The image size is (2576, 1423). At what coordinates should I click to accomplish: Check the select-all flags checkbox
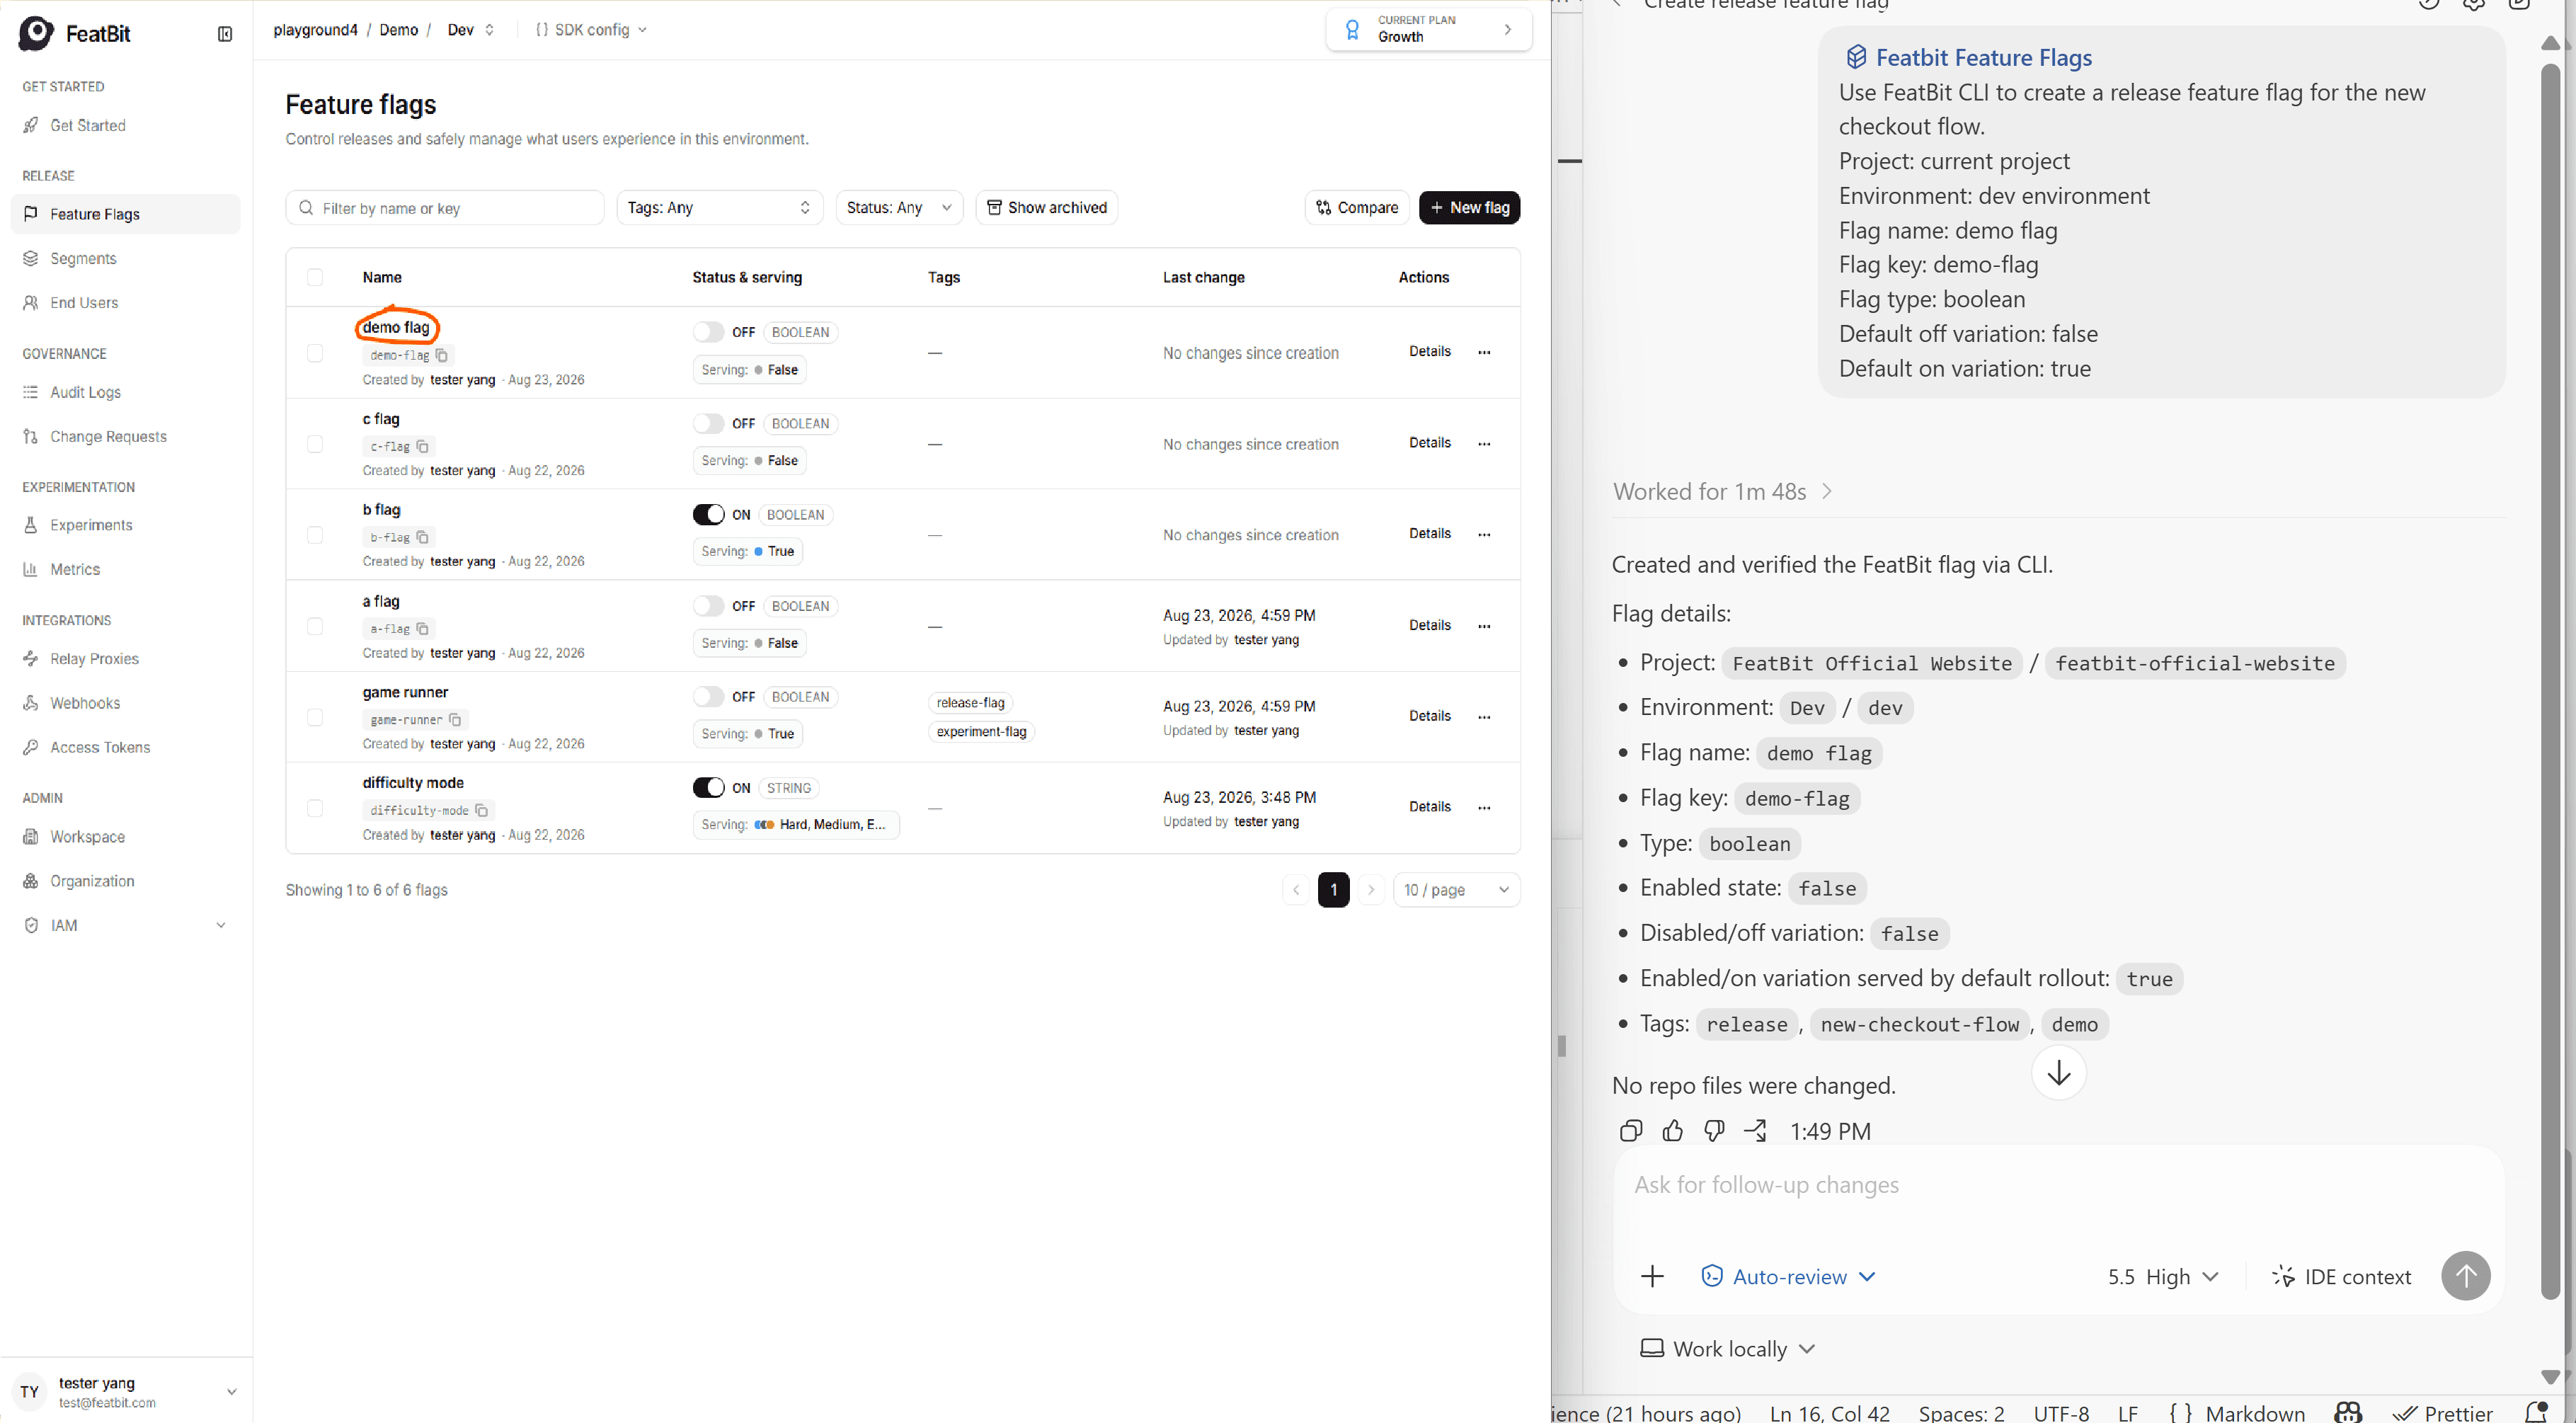click(315, 277)
